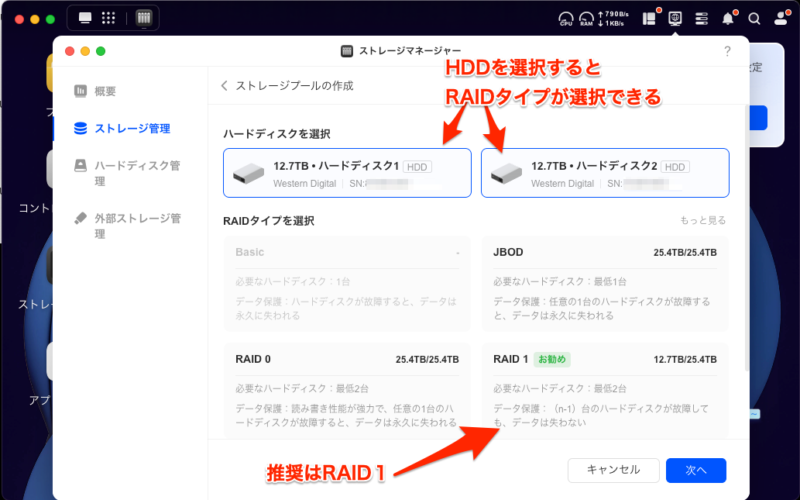Click the CPU usage indicator icon
800x500 pixels.
point(566,18)
